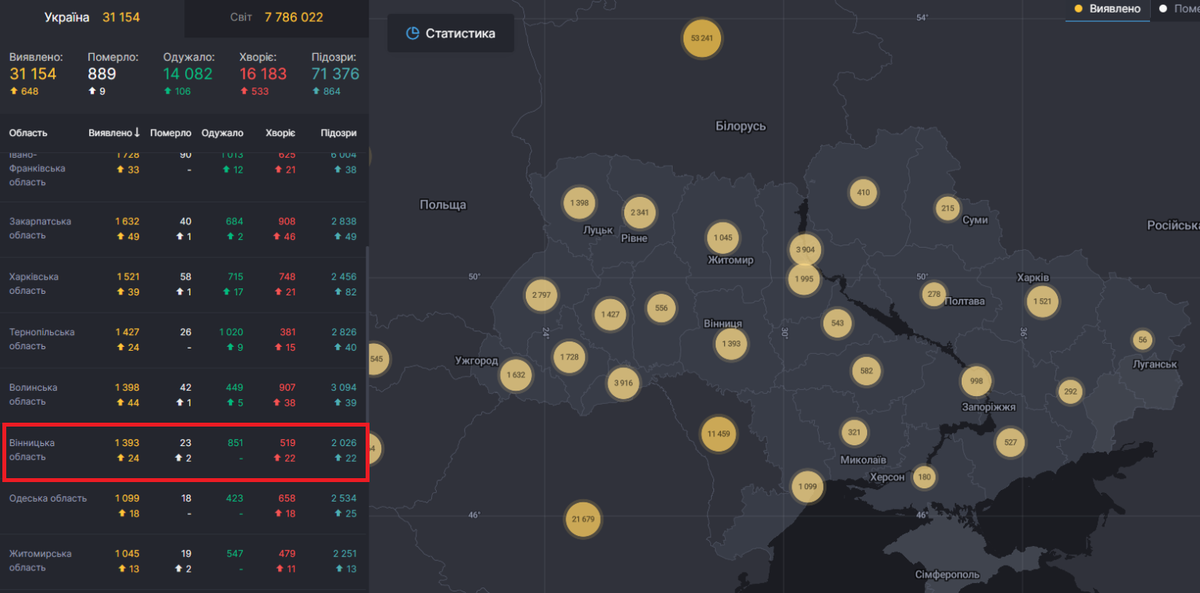This screenshot has width=1200, height=593.
Task: Open the Статистика panel button
Action: [x=451, y=33]
